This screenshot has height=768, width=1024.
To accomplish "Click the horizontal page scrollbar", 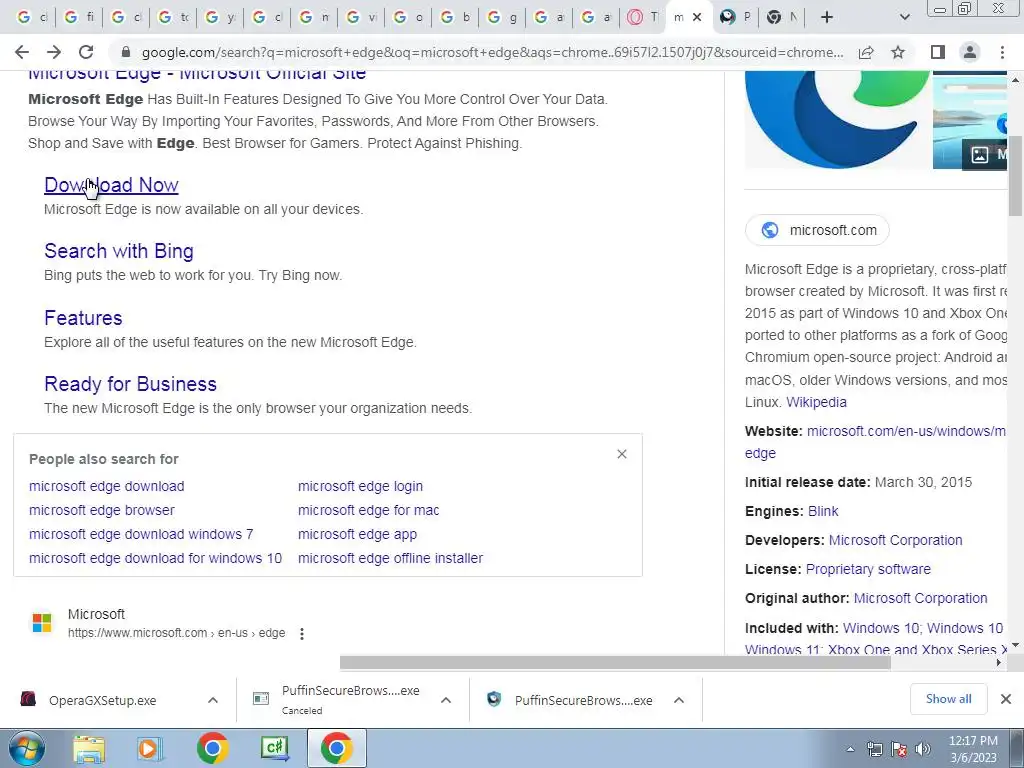I will click(x=615, y=662).
